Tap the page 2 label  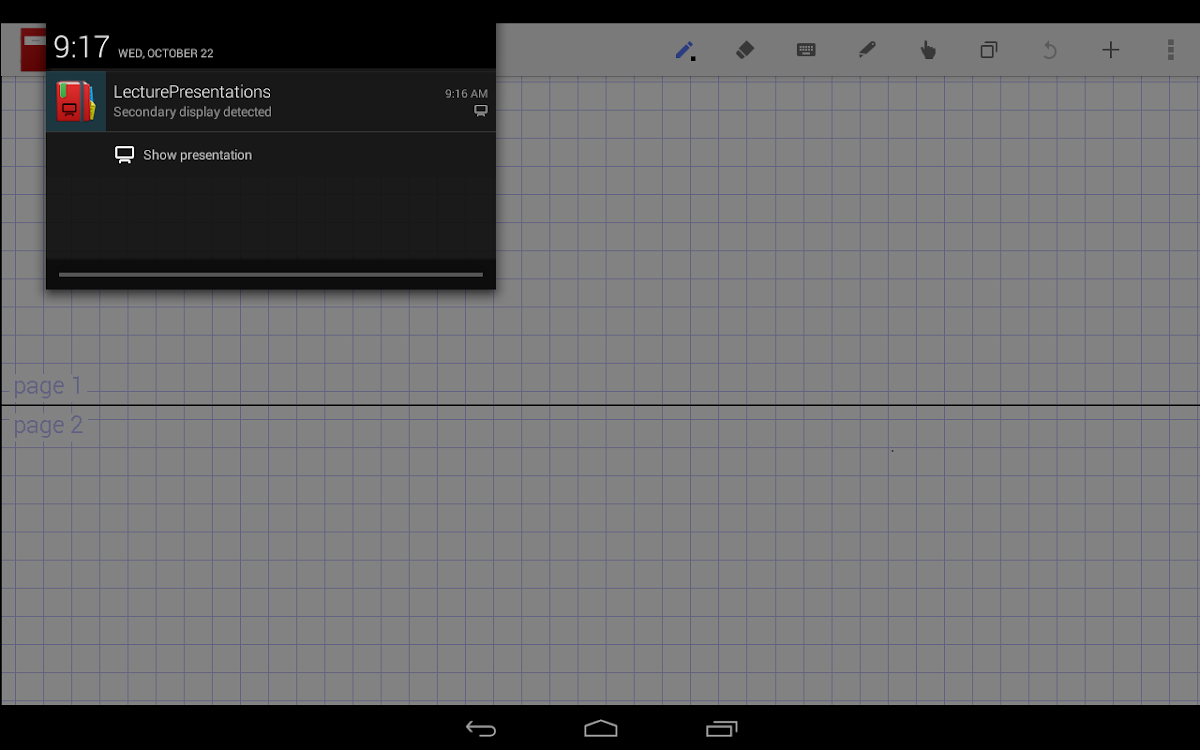point(48,425)
